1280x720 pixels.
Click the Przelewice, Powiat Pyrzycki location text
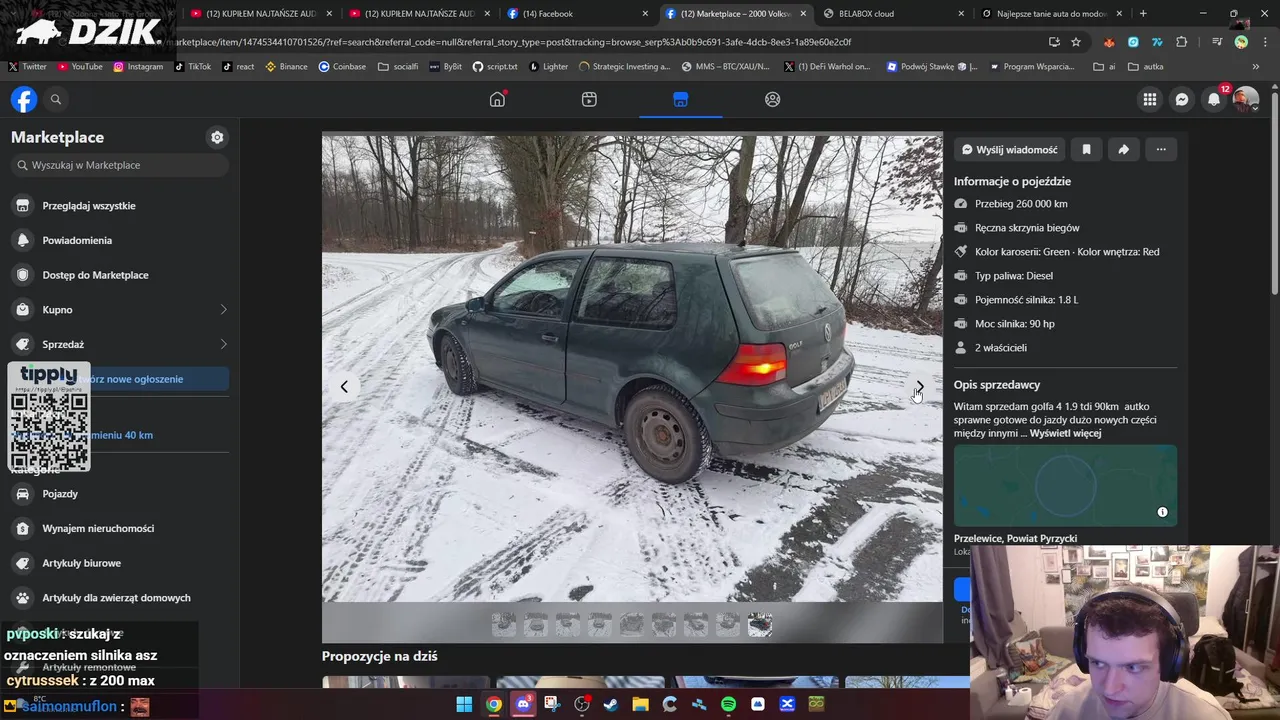click(x=1015, y=538)
